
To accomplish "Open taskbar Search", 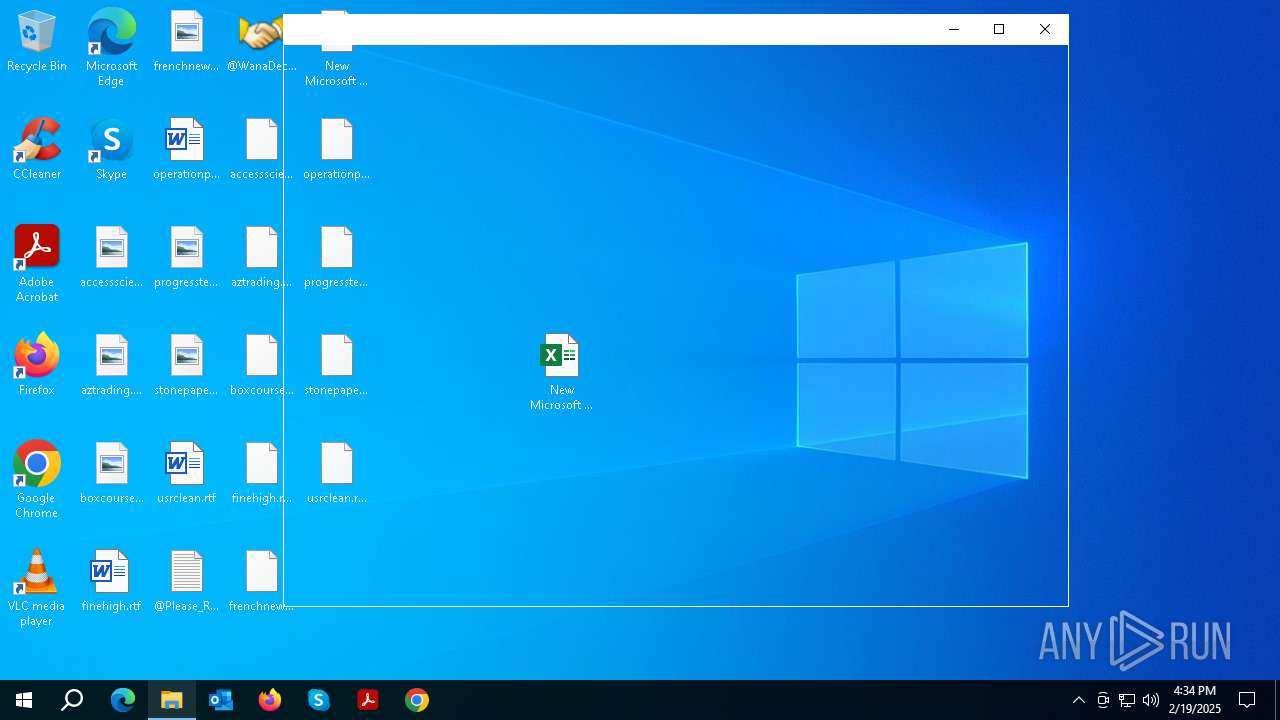I will [72, 700].
